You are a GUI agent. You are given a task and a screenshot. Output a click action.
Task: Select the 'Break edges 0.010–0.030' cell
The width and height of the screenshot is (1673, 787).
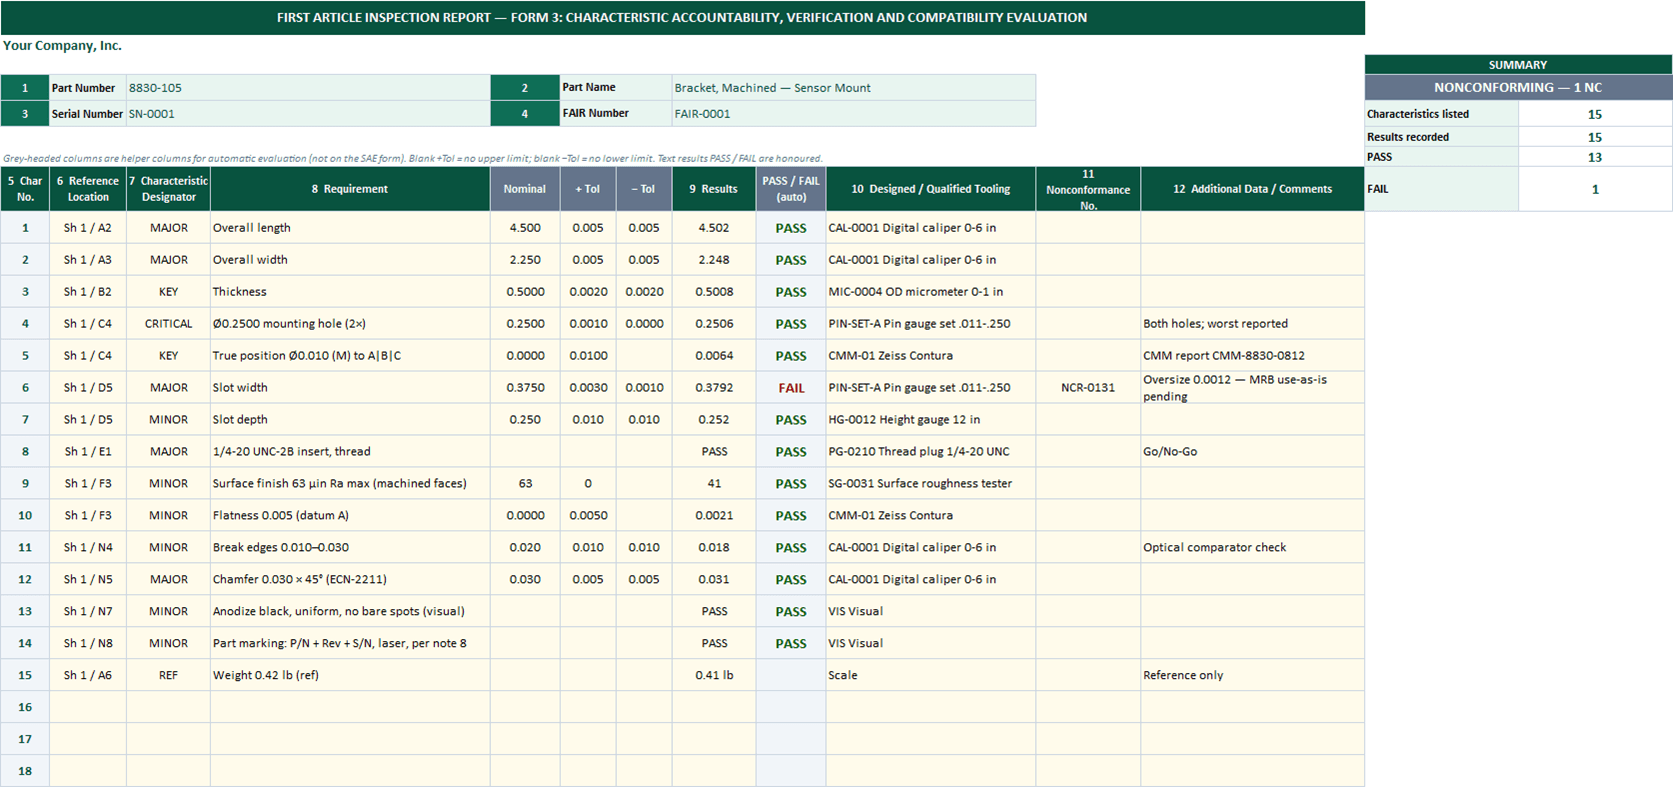(350, 548)
